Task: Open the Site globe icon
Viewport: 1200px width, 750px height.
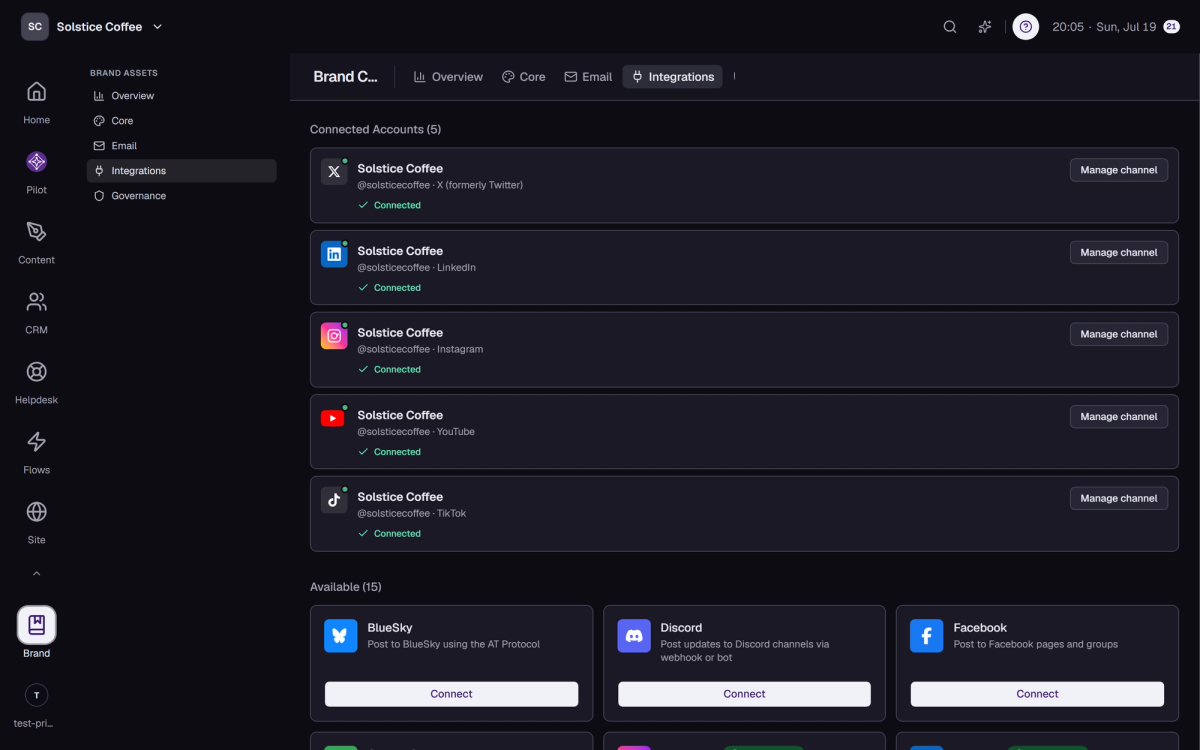Action: point(36,512)
